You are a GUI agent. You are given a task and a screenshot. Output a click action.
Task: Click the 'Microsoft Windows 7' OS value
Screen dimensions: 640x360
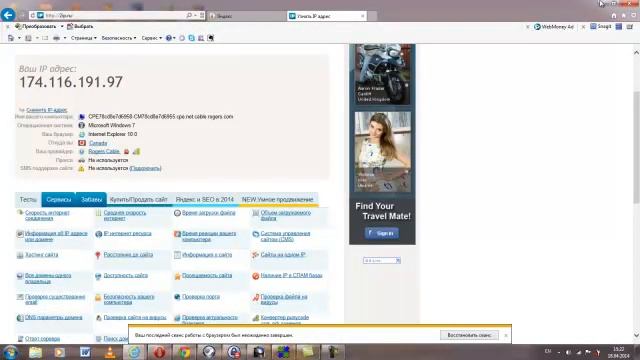point(111,125)
